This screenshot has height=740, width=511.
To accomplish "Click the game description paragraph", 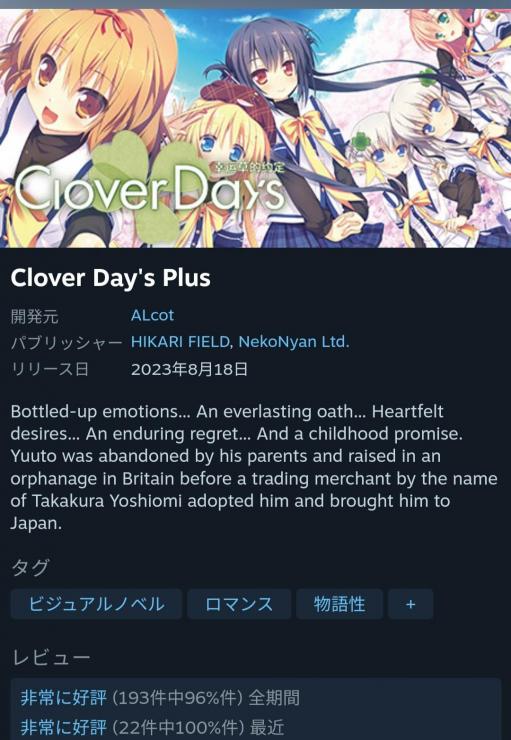I will tap(254, 467).
